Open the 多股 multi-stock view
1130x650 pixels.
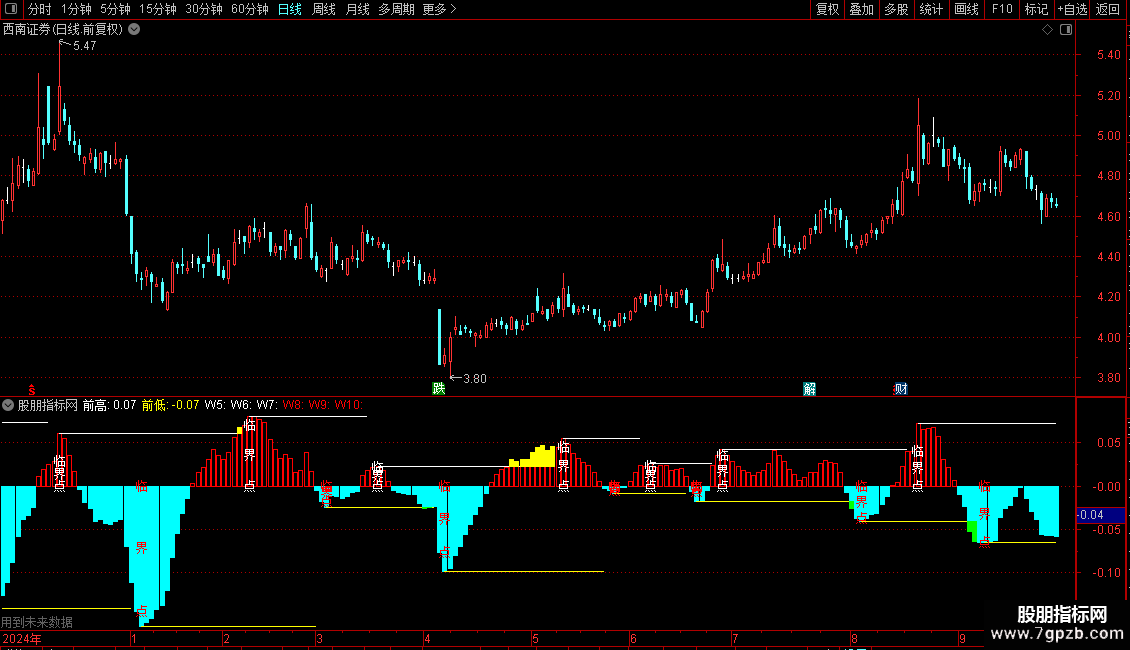[896, 9]
